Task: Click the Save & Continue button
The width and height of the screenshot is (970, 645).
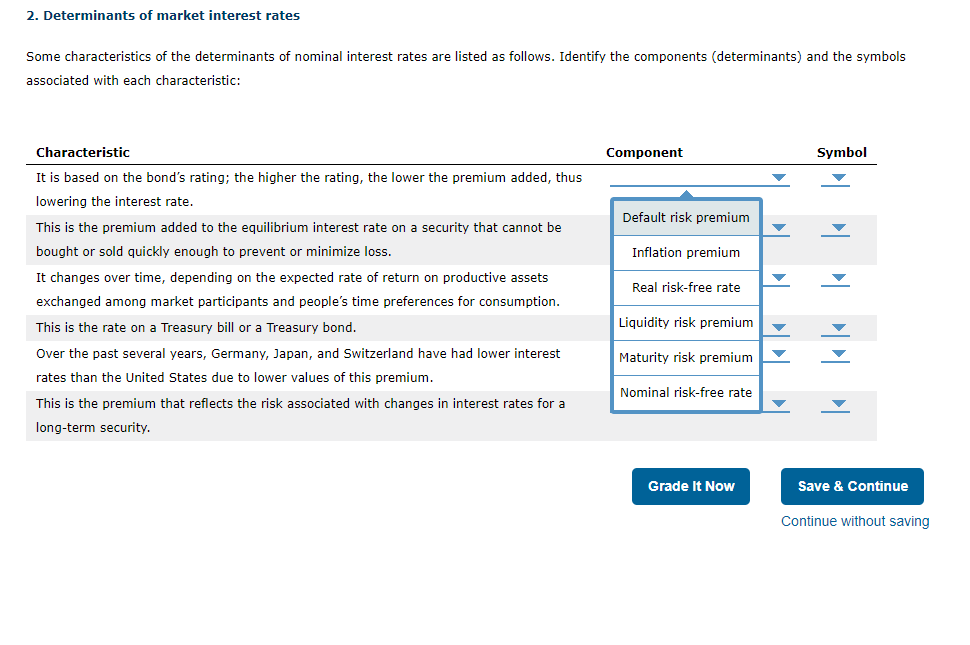Action: [x=852, y=486]
